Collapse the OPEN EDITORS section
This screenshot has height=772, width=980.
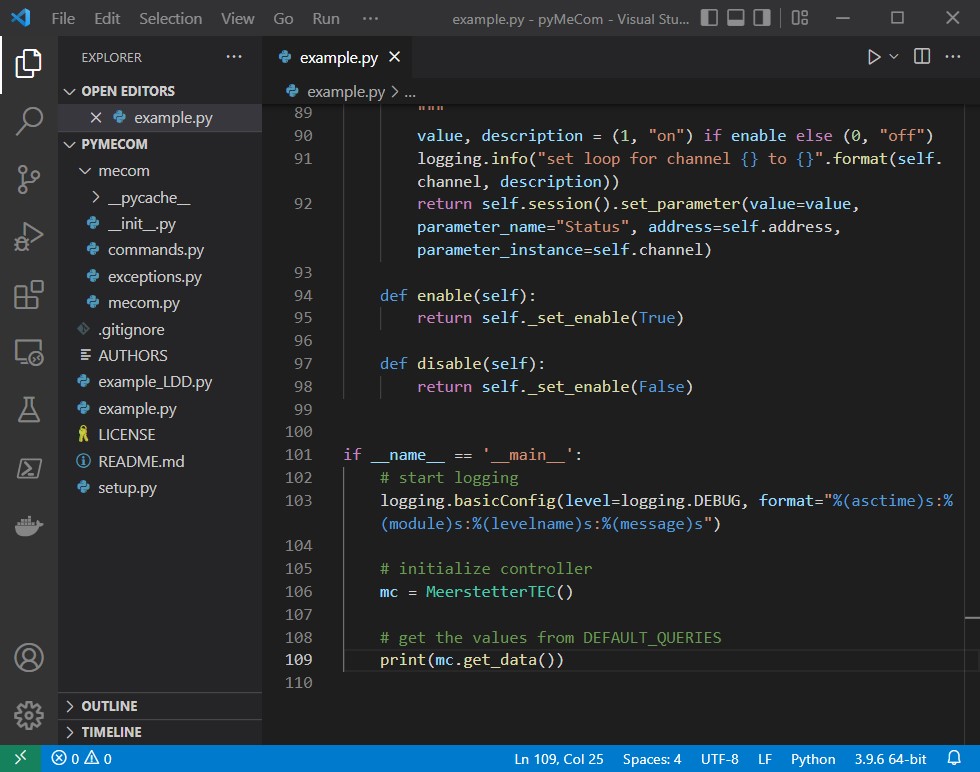tap(69, 90)
